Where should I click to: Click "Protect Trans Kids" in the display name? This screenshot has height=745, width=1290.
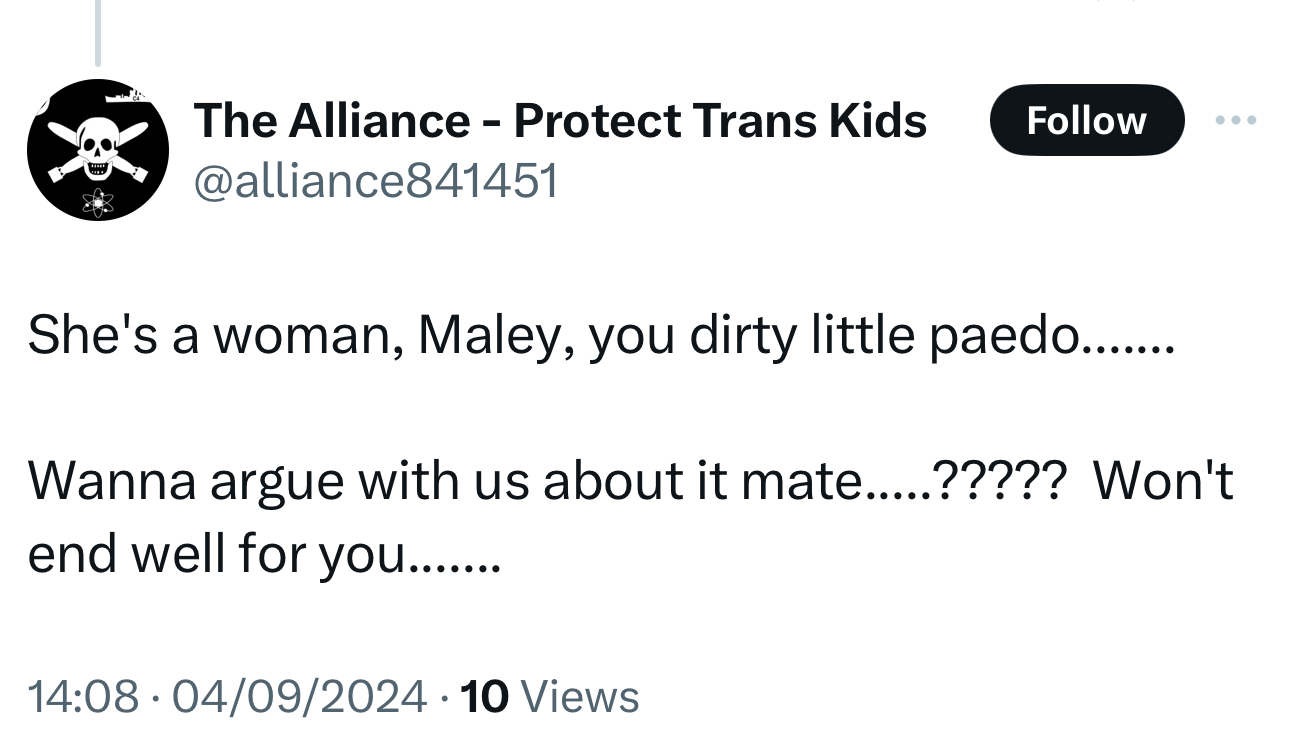(x=720, y=121)
